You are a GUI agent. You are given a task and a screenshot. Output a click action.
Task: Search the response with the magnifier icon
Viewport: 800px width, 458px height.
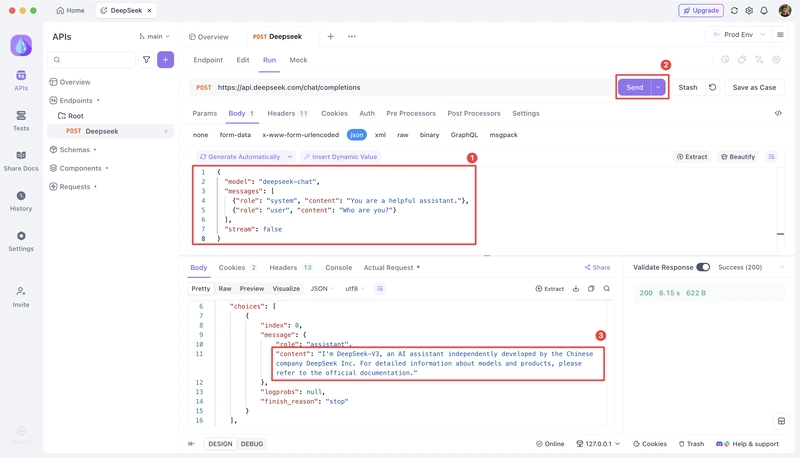pos(607,289)
